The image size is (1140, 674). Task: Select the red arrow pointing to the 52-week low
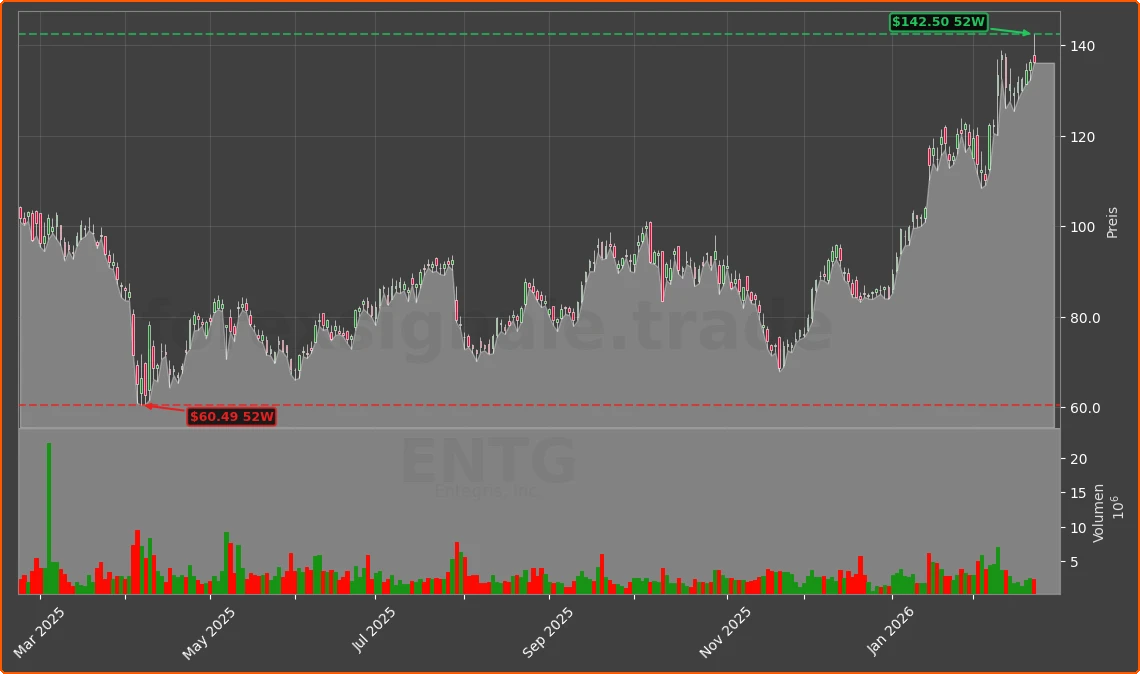point(165,409)
